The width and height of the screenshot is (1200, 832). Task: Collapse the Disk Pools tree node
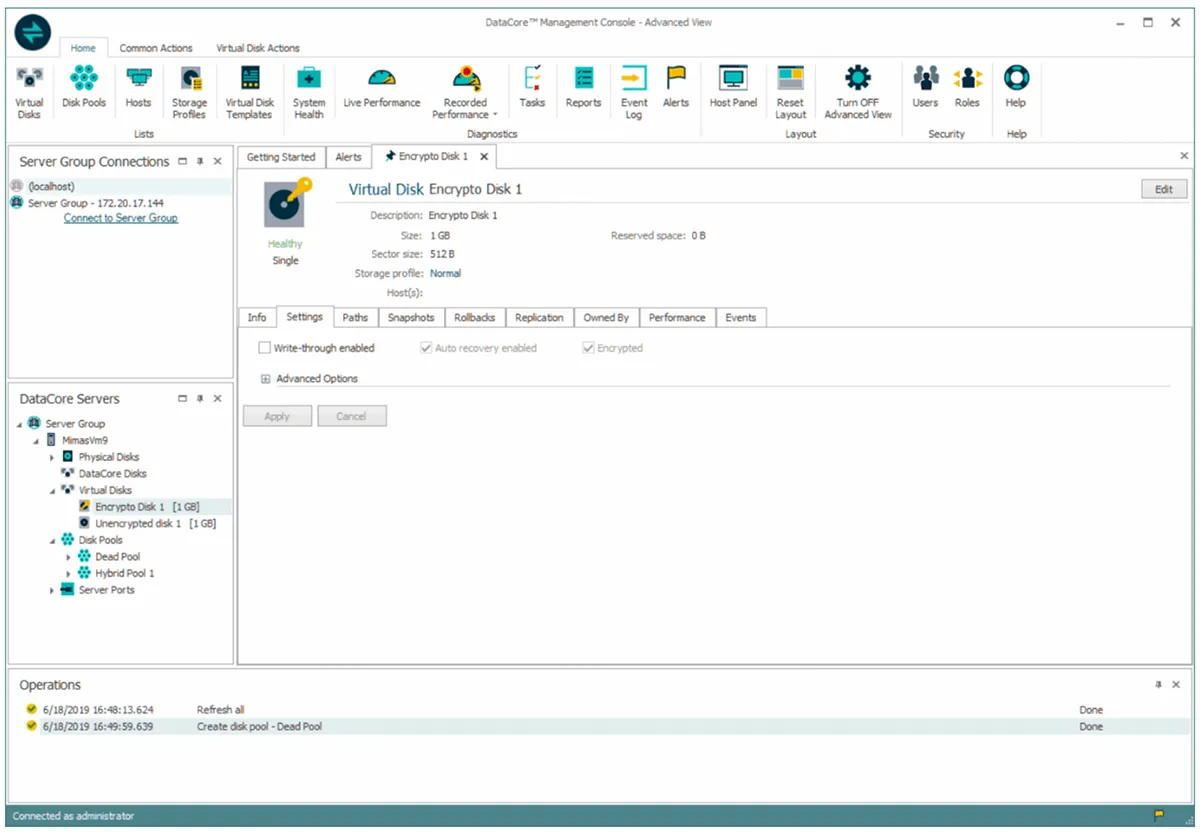pos(52,540)
